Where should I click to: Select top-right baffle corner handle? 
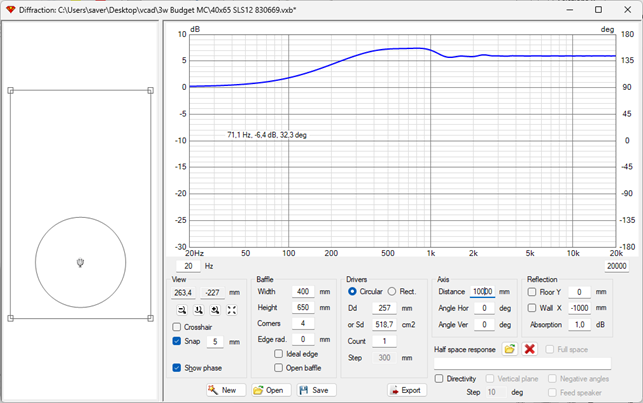[x=150, y=91]
